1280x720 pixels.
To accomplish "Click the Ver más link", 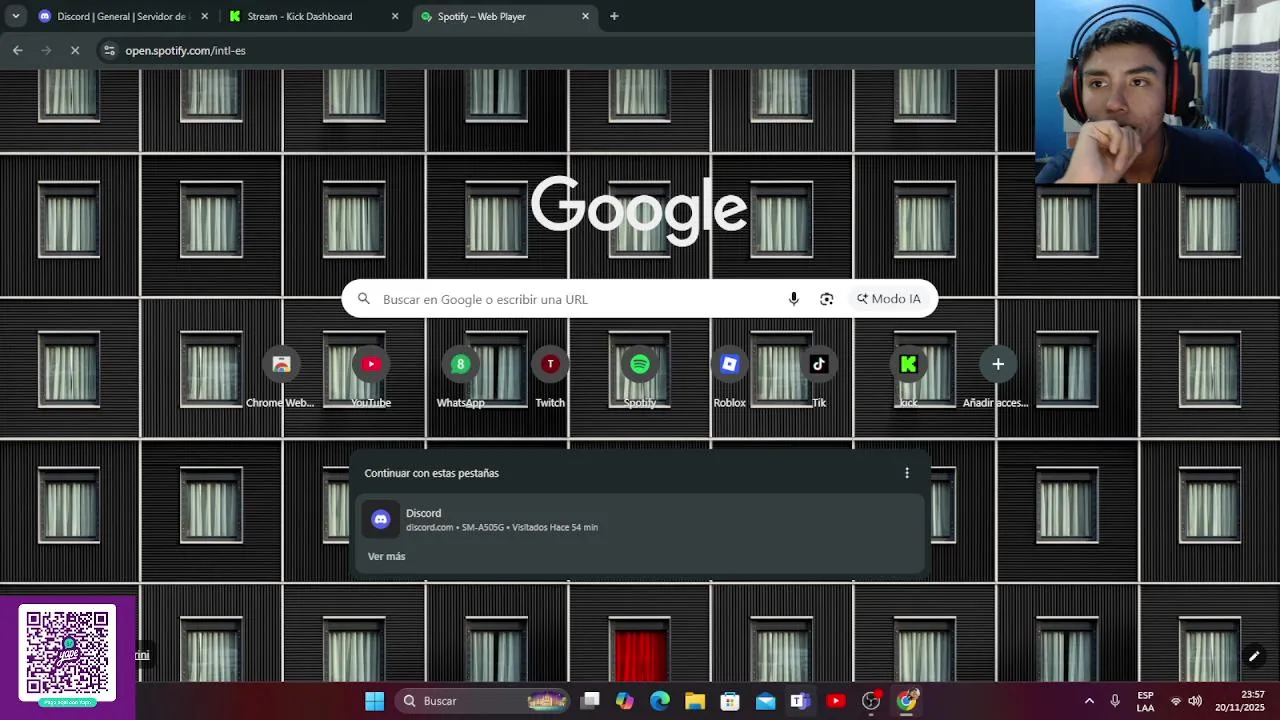I will tap(386, 556).
